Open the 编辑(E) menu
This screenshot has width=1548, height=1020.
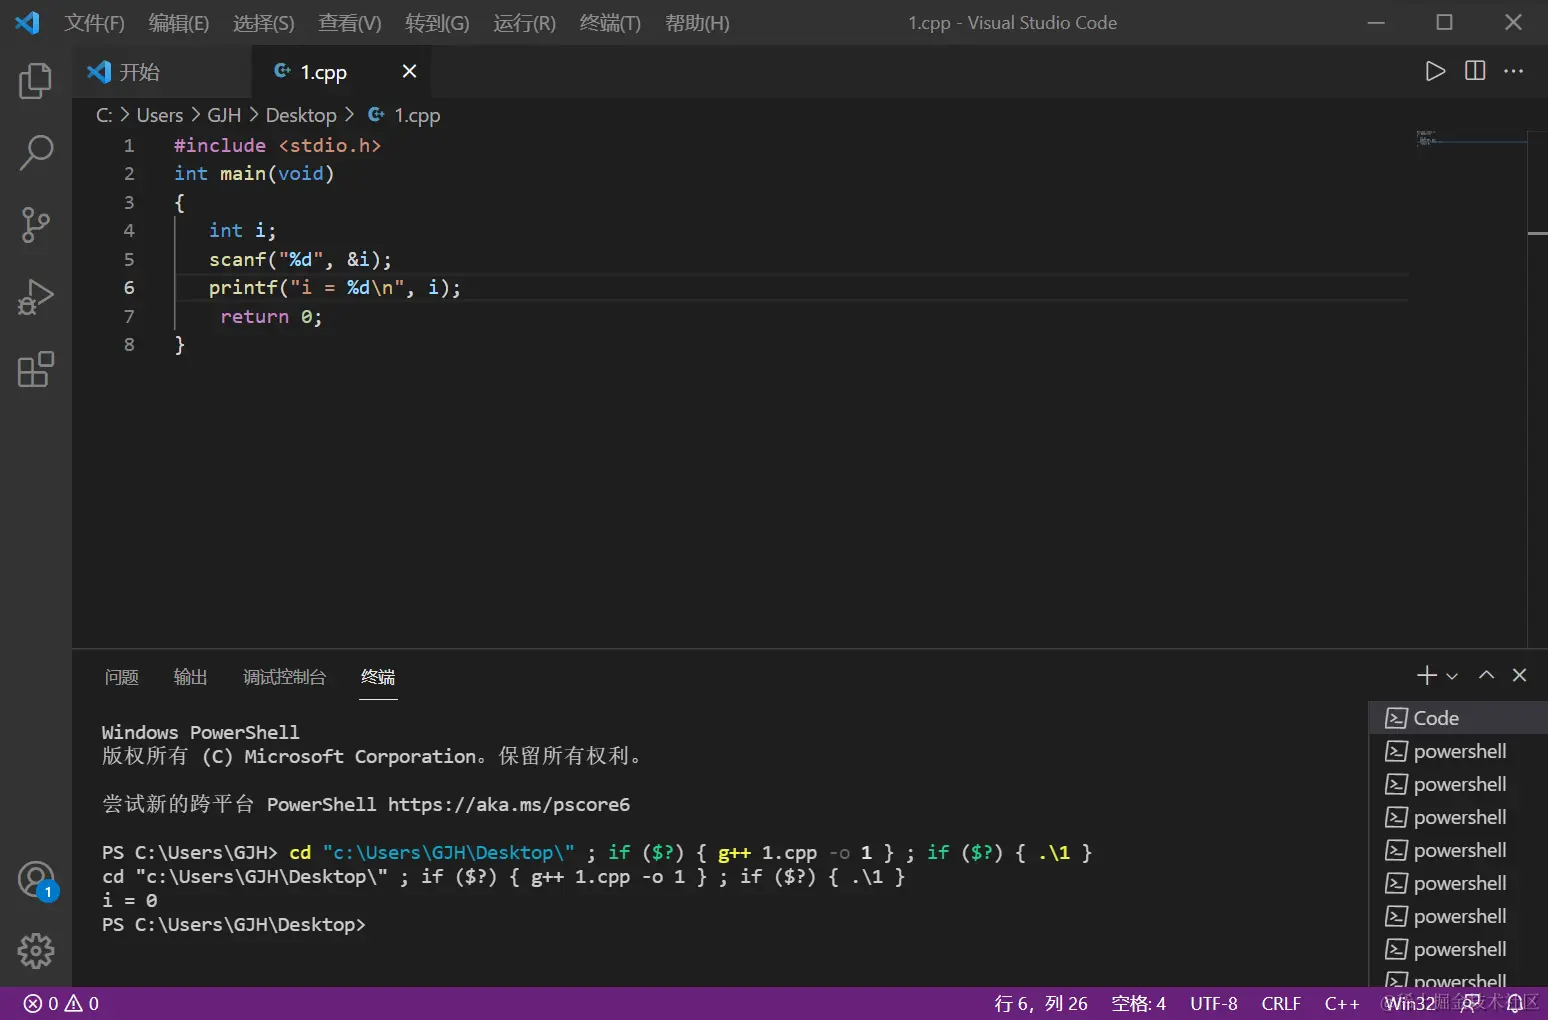click(179, 23)
